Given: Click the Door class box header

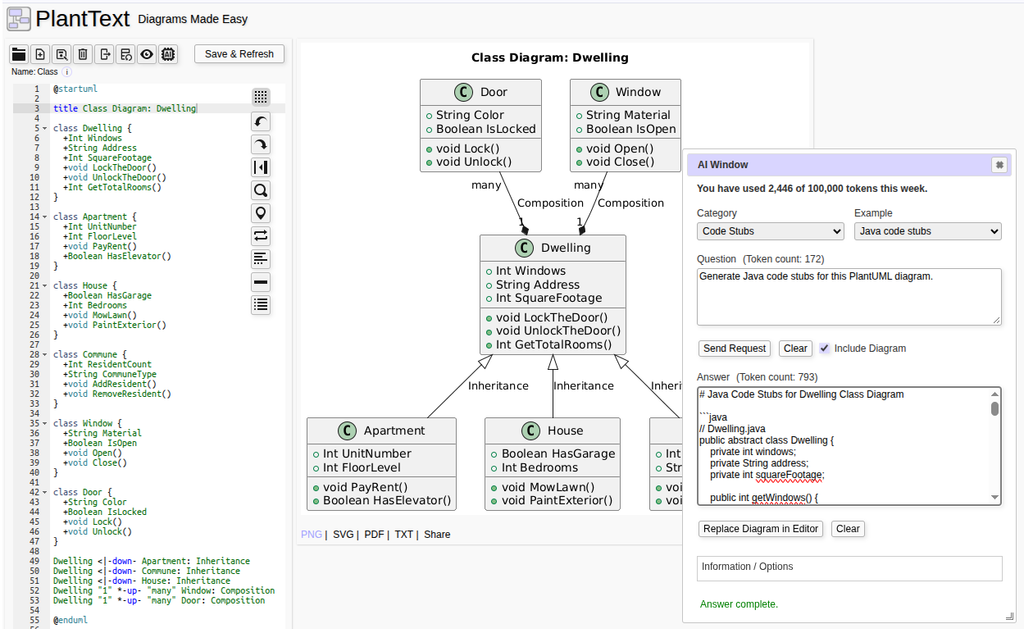Looking at the screenshot, I should pyautogui.click(x=481, y=92).
